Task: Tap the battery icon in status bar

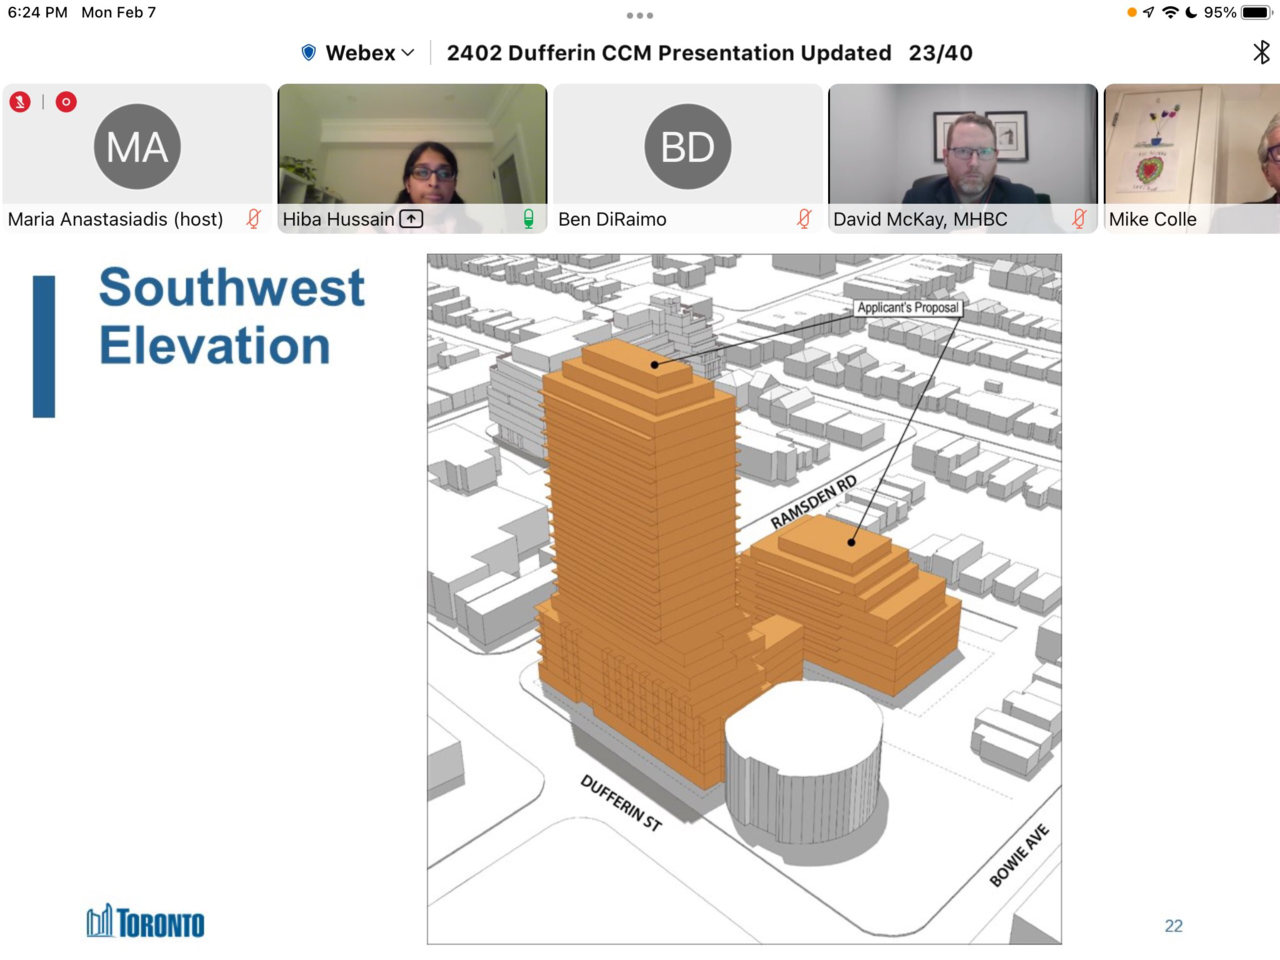Action: point(1256,13)
